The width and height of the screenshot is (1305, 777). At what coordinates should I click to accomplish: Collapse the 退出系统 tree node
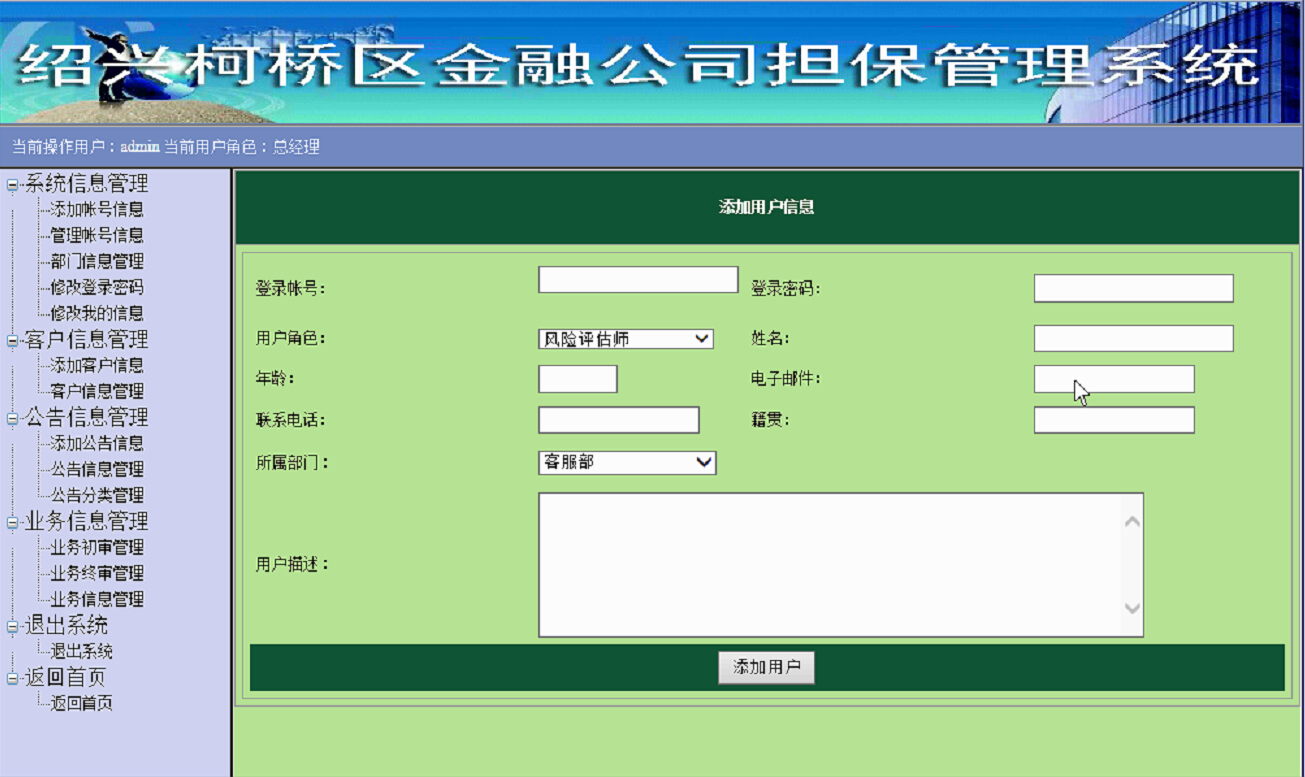click(x=13, y=626)
